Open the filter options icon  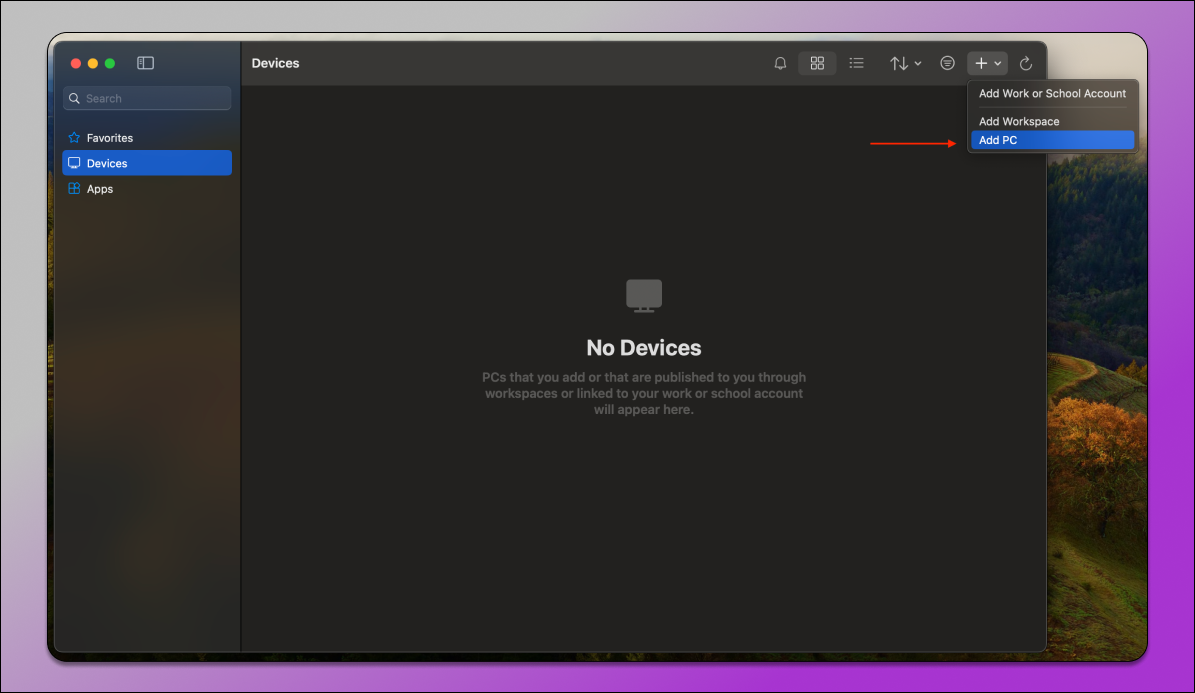point(947,63)
